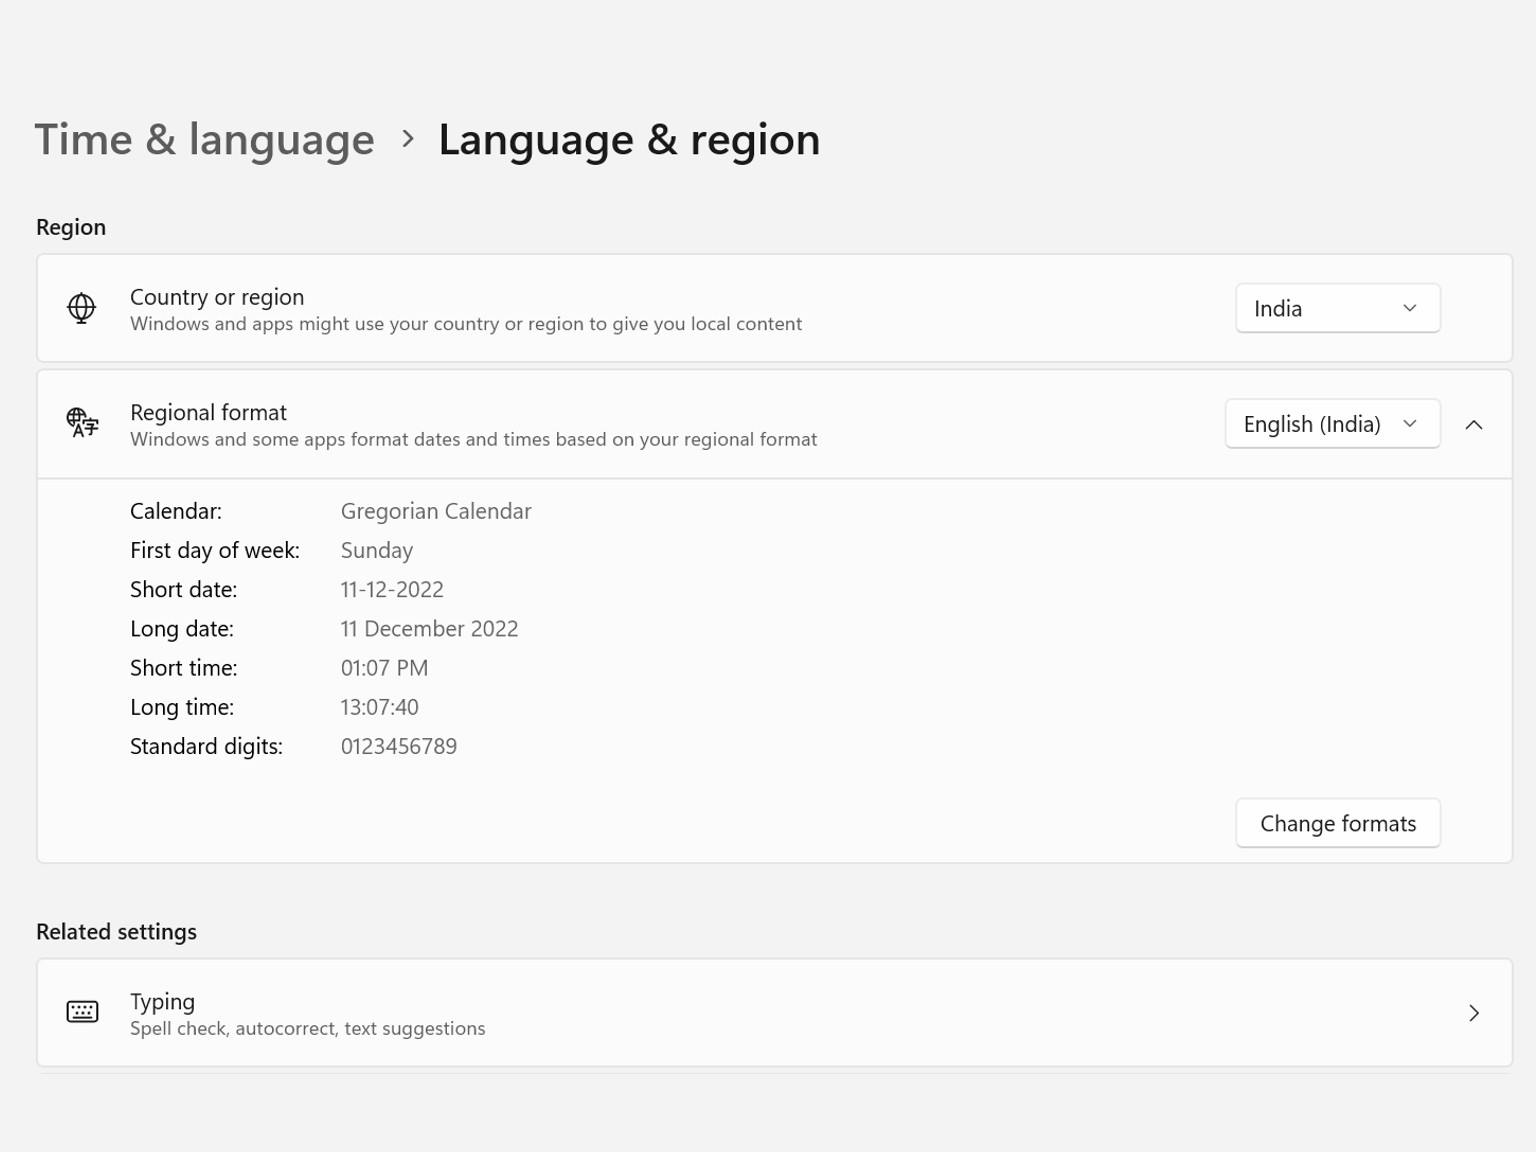This screenshot has width=1536, height=1152.
Task: Click the Long date 11 December 2022
Action: click(429, 629)
